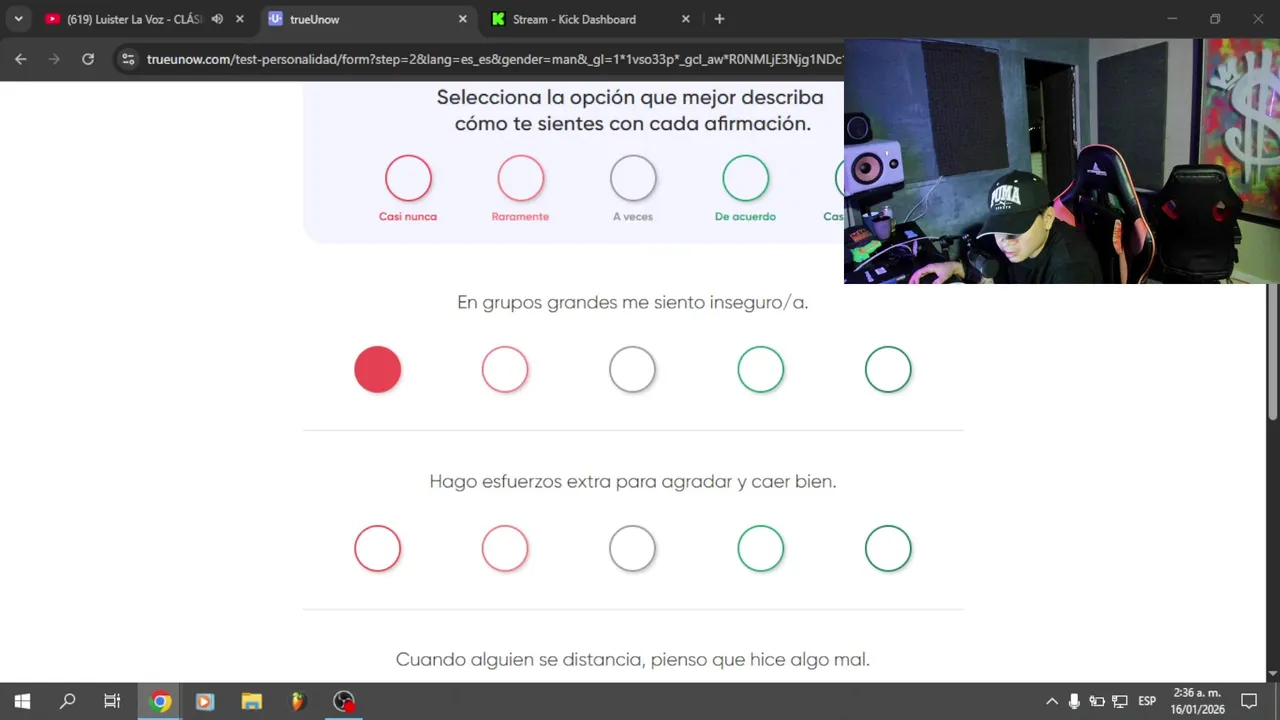Choose first red option for 'En grupos grandes me siento inseguro/a'
Screen dimensions: 1280x720
378,370
